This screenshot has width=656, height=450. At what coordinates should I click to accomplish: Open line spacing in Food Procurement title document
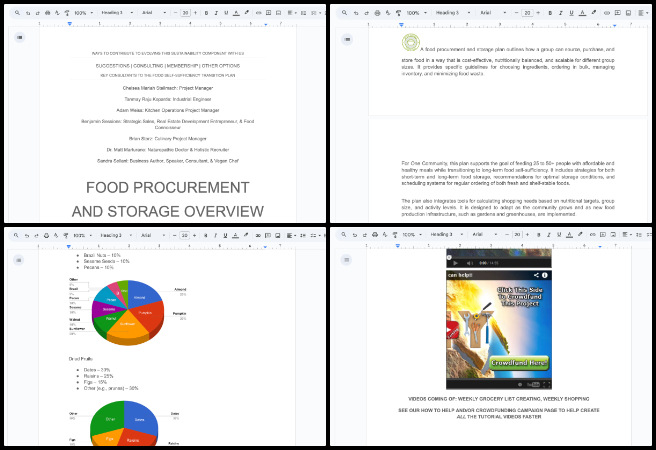point(304,13)
